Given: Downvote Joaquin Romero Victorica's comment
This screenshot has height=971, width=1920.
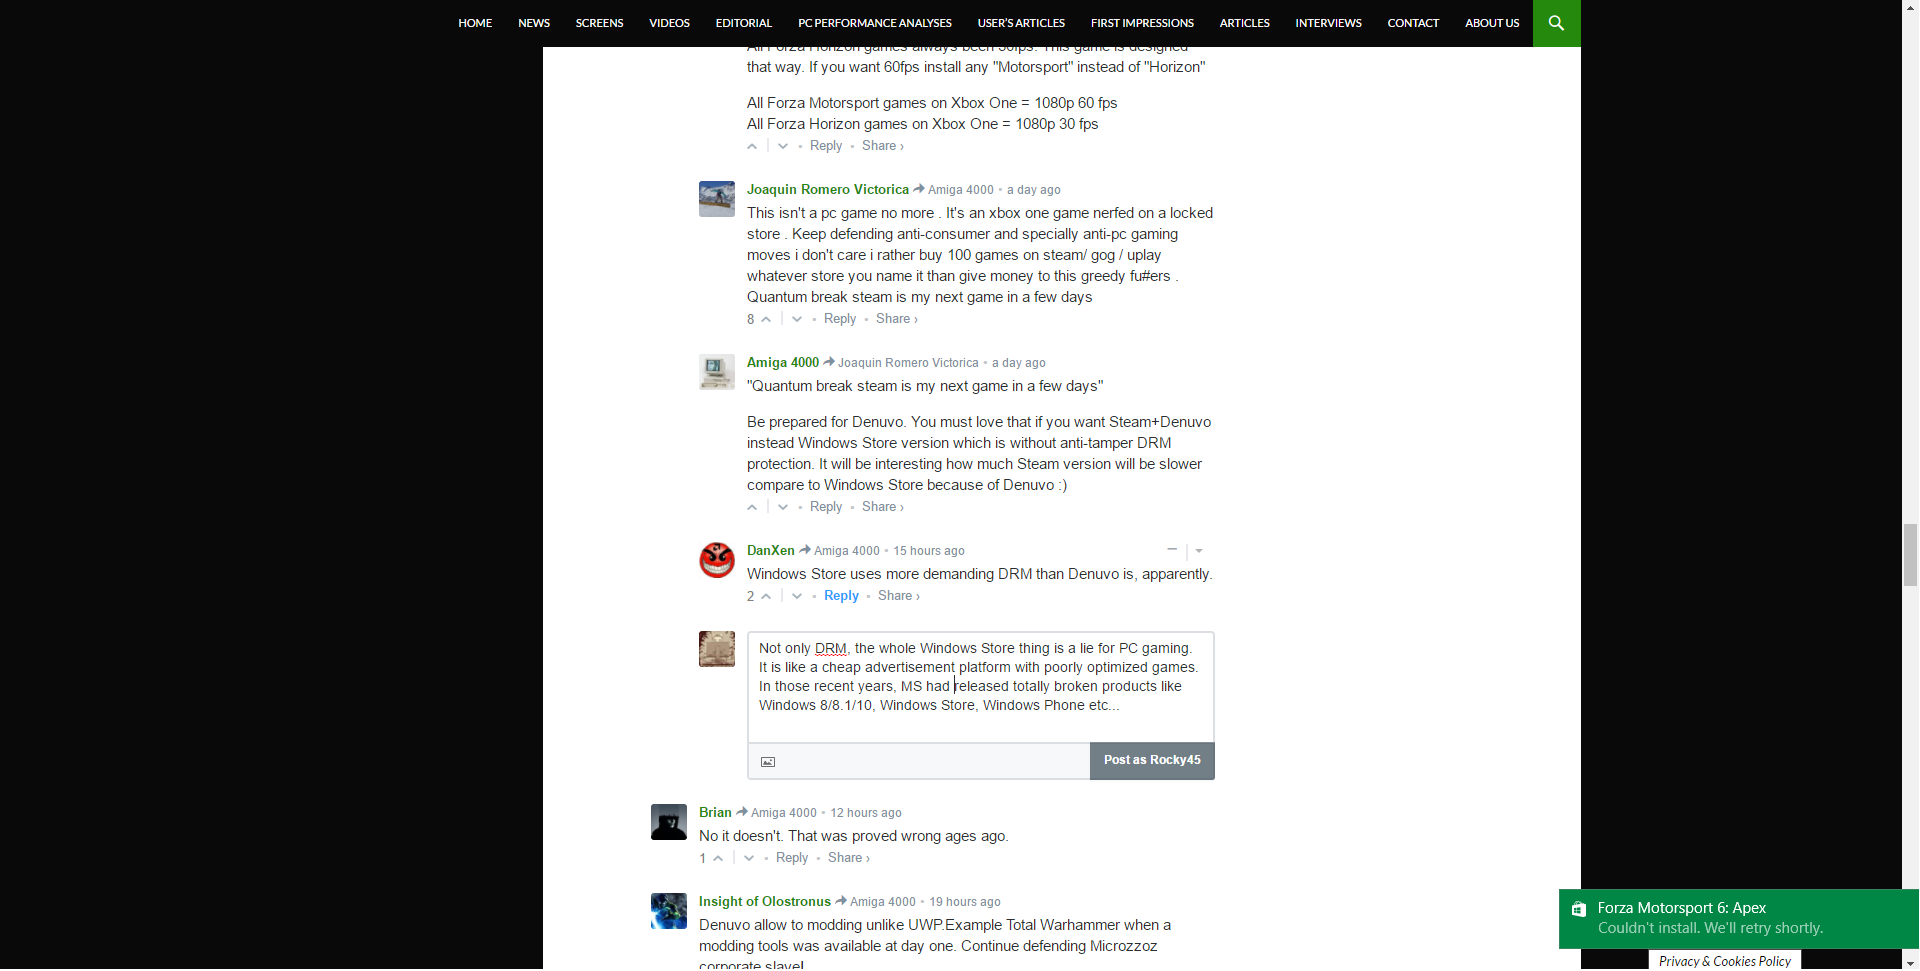Looking at the screenshot, I should pos(797,320).
